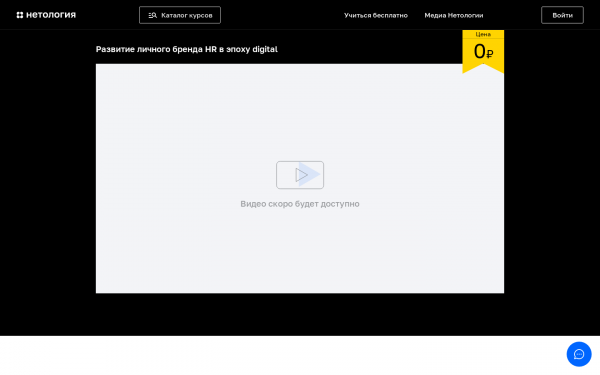The height and width of the screenshot is (375, 600).
Task: Open the blue chat support bubble
Action: pyautogui.click(x=579, y=354)
